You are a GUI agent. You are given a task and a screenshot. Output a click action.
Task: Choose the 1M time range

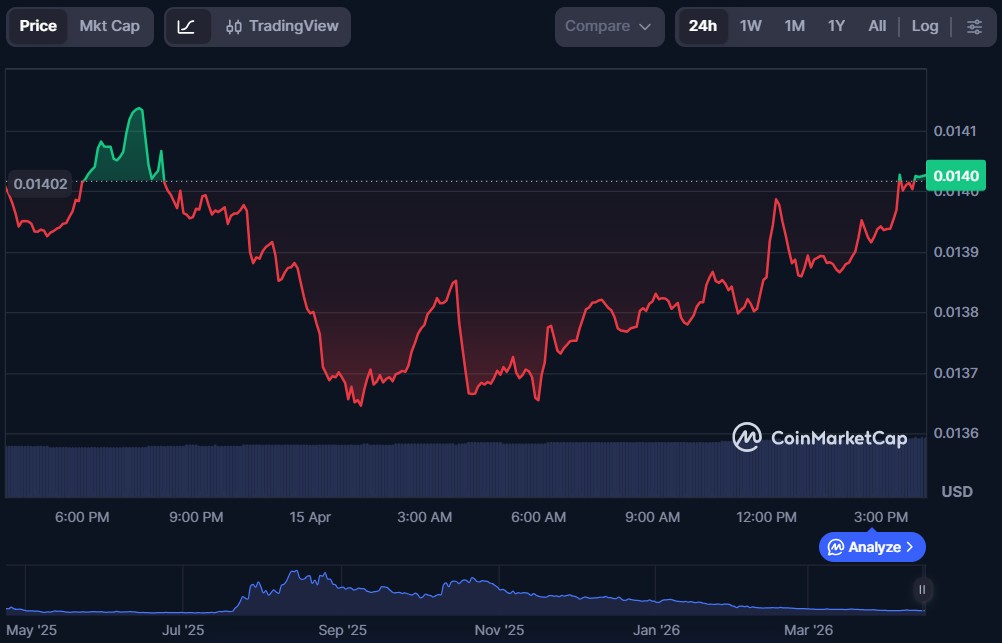[x=794, y=27]
